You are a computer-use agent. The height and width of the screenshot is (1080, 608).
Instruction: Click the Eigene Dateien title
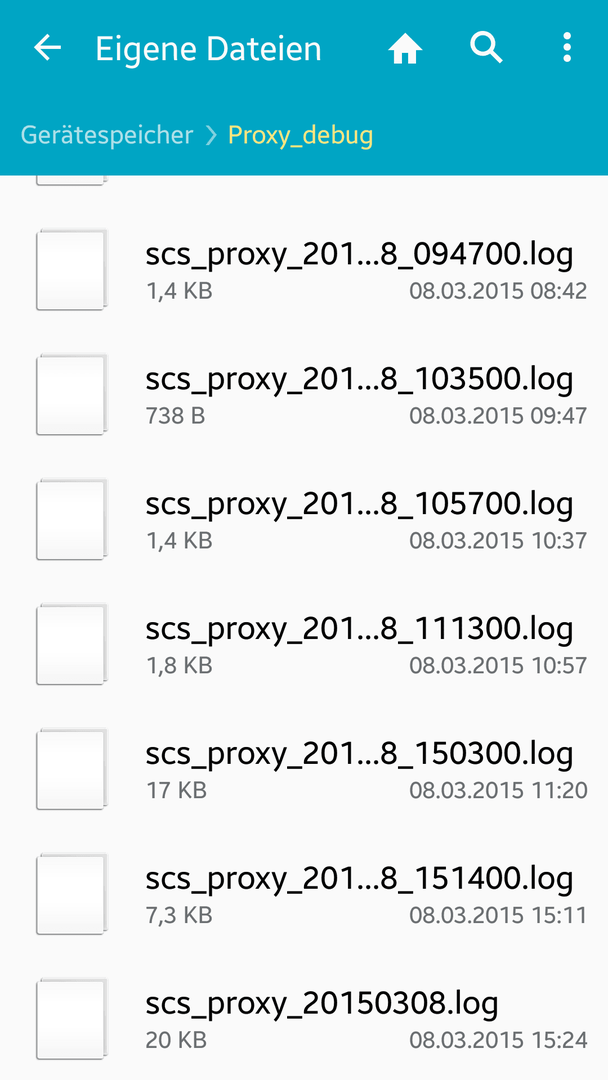pyautogui.click(x=208, y=49)
